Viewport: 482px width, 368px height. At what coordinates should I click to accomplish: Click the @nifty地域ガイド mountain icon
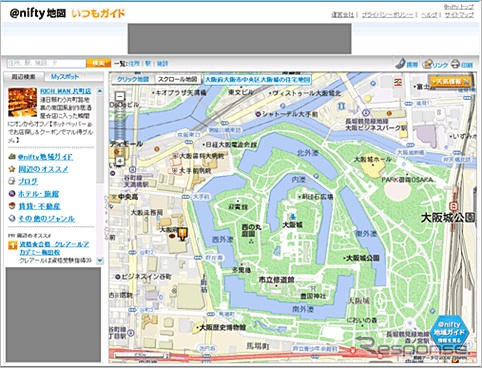12,156
